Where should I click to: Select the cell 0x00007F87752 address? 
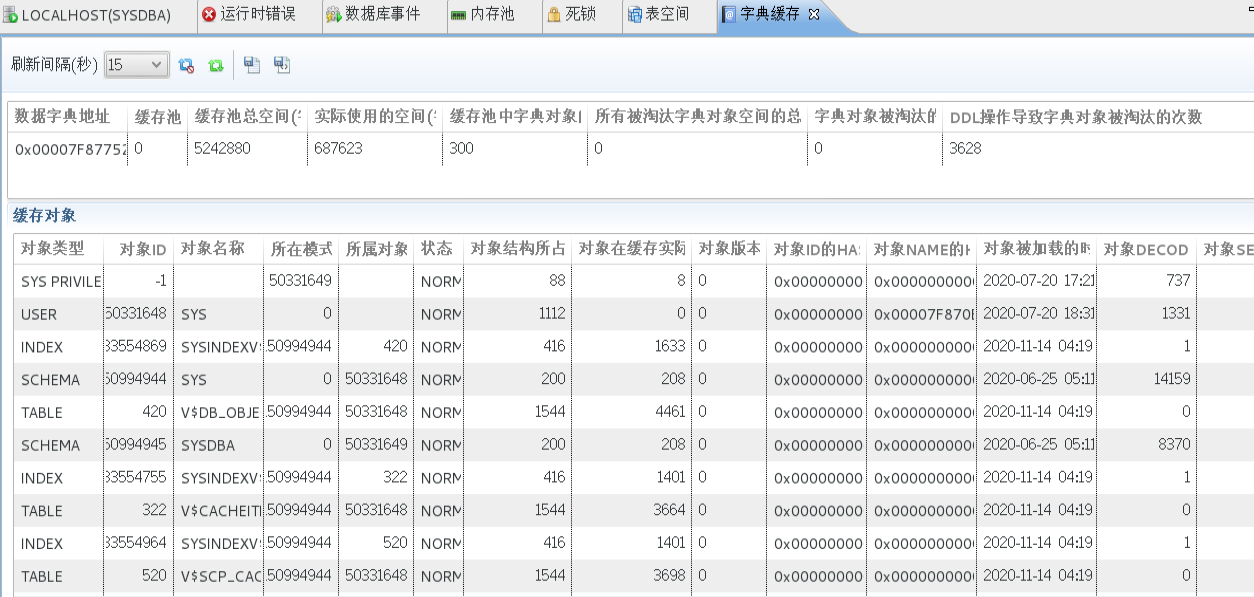pos(68,148)
